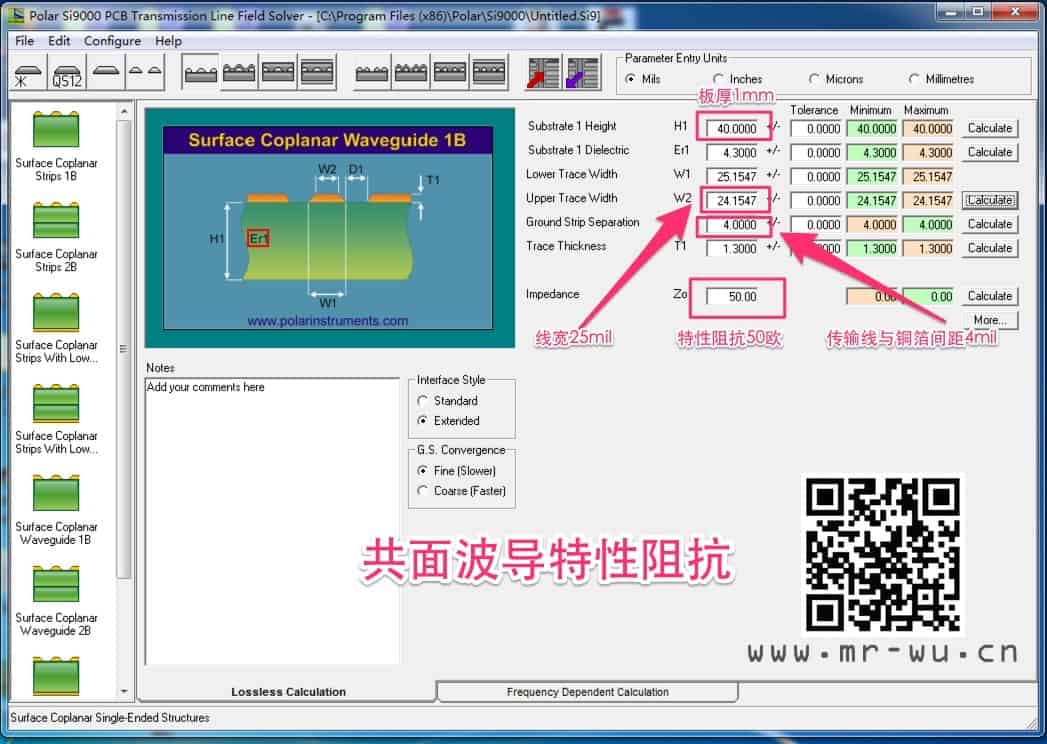Open the Help menu
This screenshot has width=1047, height=744.
pyautogui.click(x=168, y=41)
